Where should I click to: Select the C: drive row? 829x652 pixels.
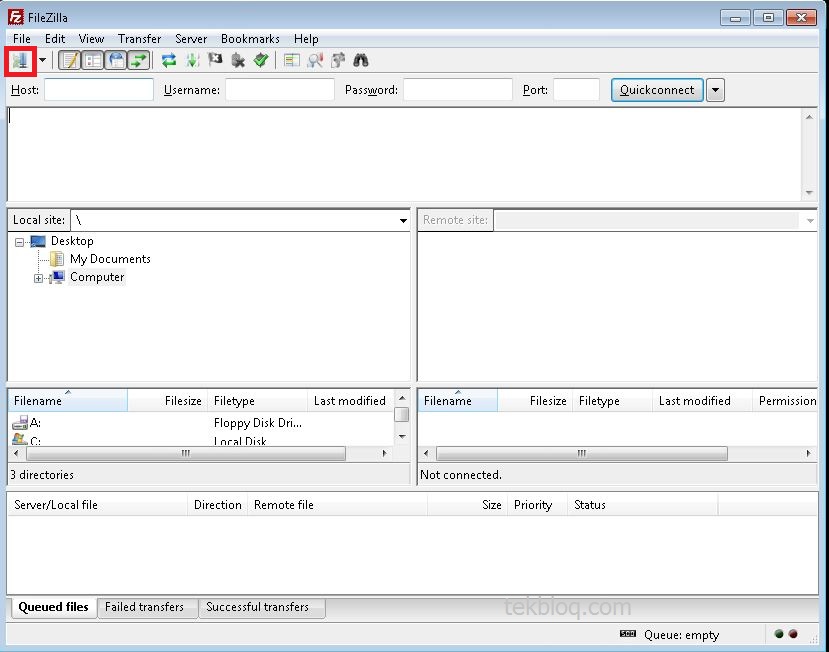point(201,440)
